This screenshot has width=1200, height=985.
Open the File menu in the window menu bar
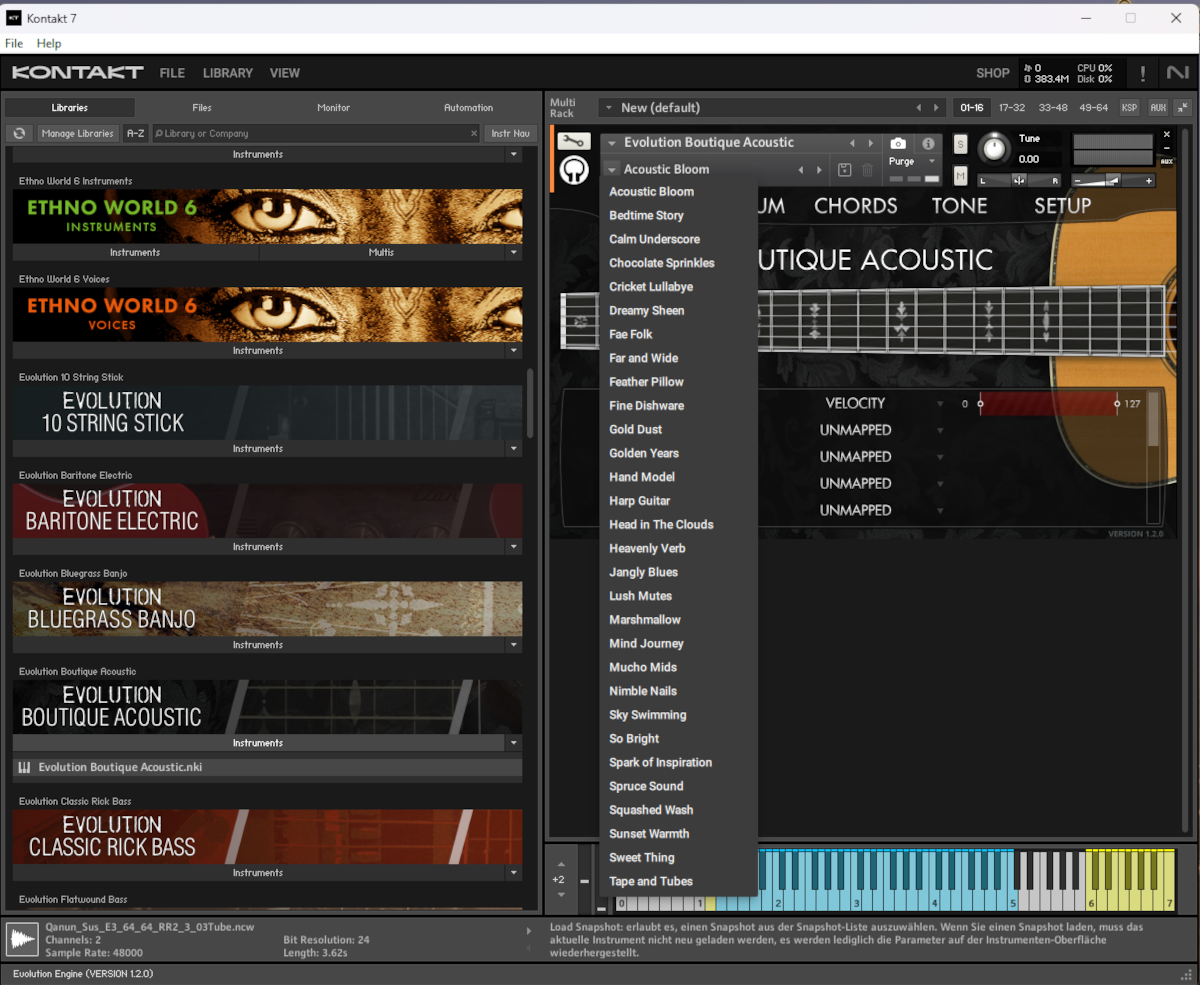14,43
